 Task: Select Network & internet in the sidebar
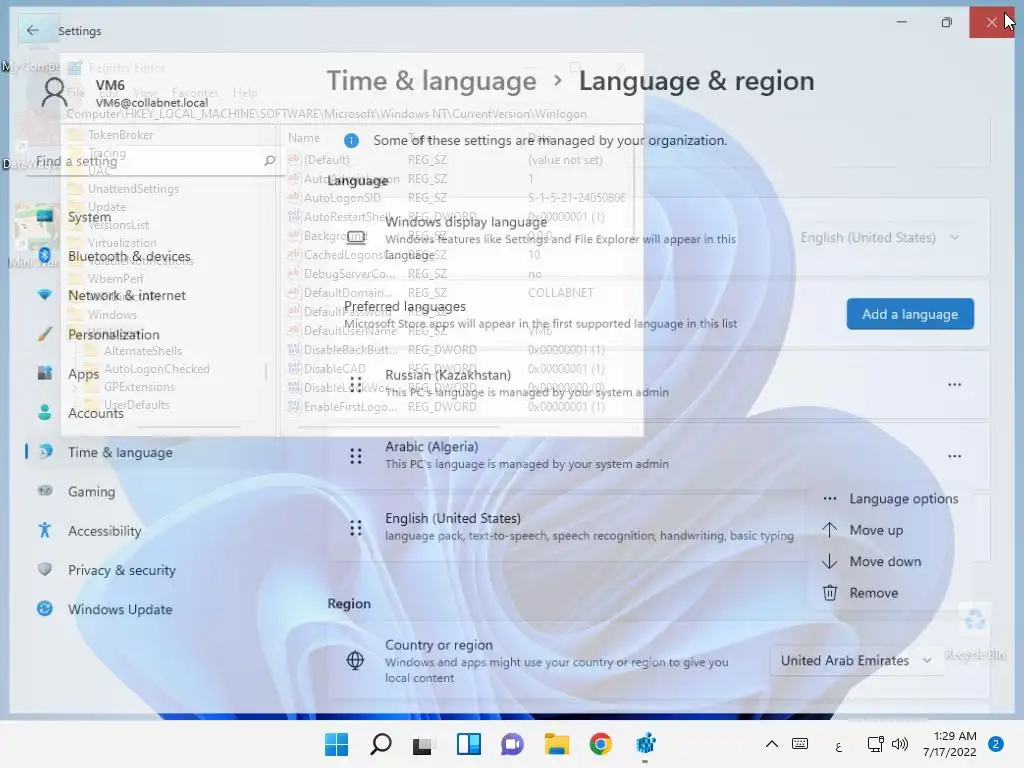click(x=127, y=295)
